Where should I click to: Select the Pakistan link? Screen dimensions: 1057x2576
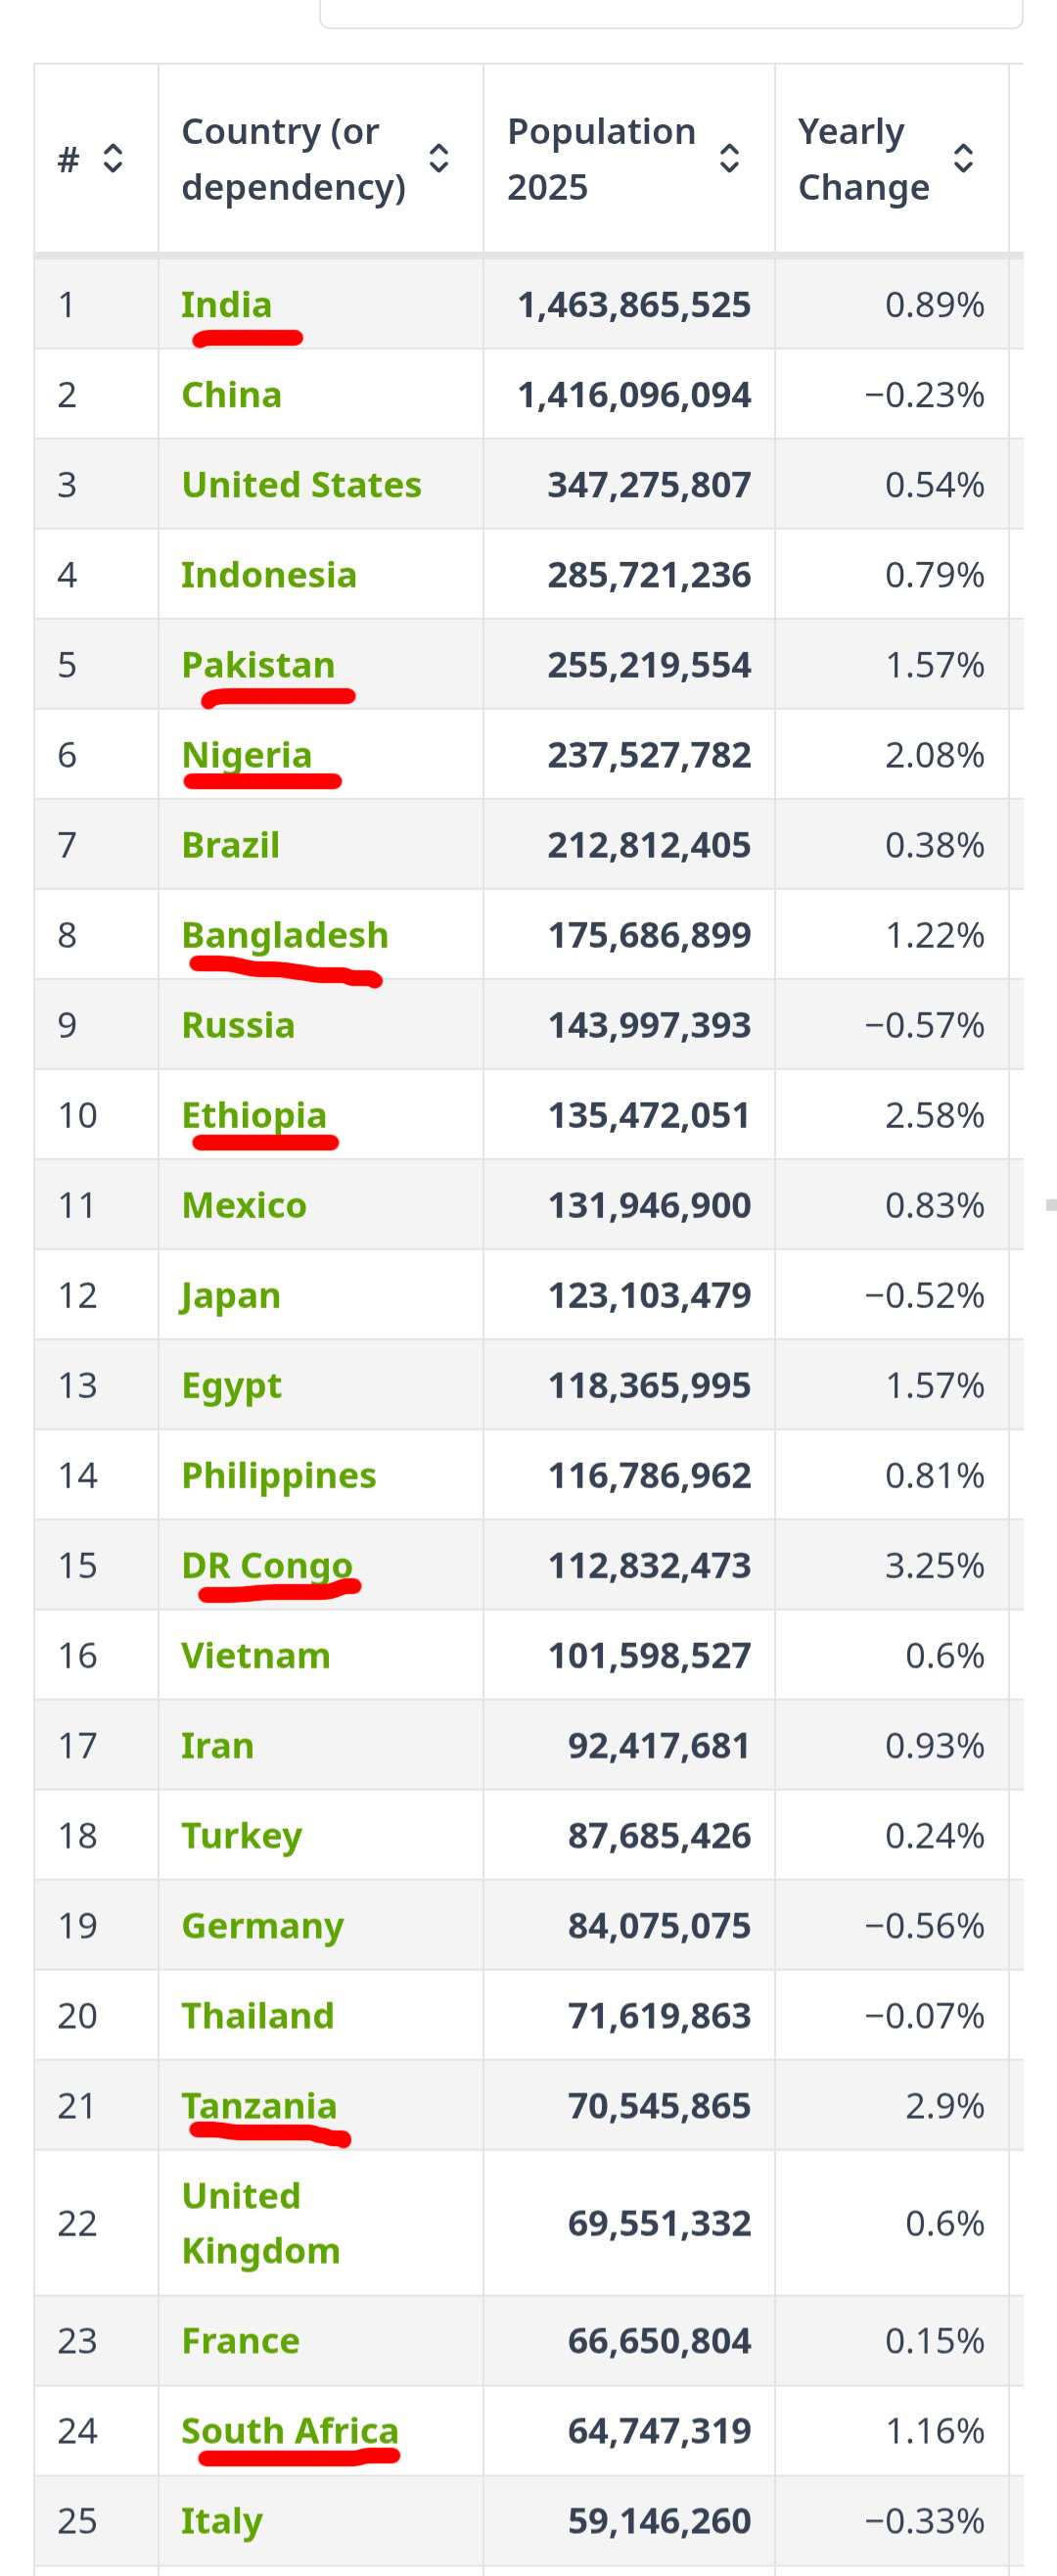pyautogui.click(x=258, y=664)
